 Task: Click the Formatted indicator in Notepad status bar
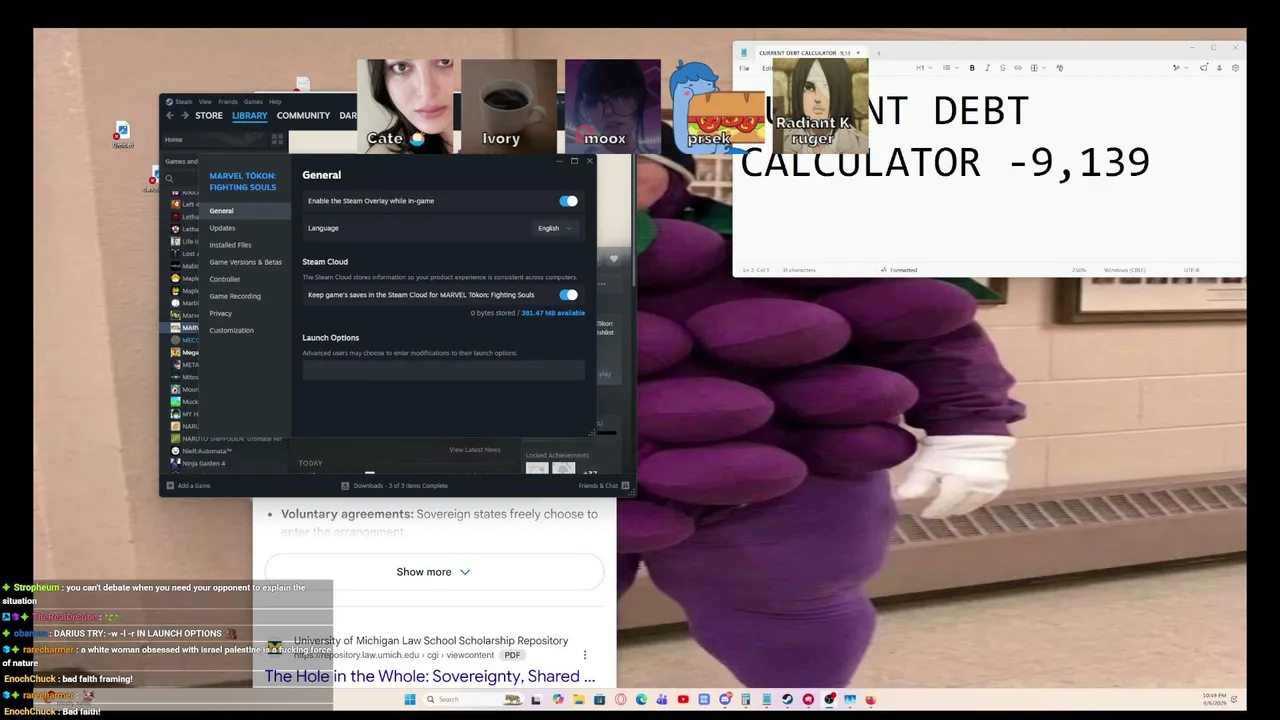pyautogui.click(x=900, y=270)
